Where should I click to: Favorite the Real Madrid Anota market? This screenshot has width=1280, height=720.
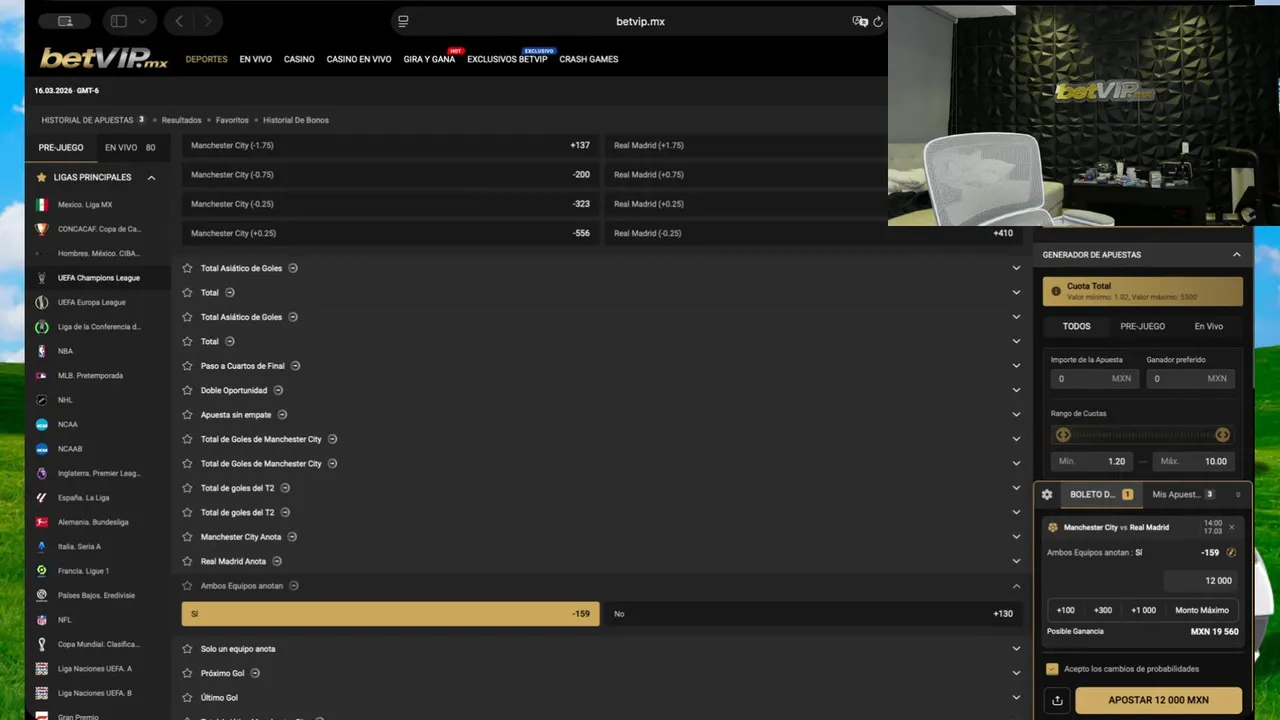(187, 561)
